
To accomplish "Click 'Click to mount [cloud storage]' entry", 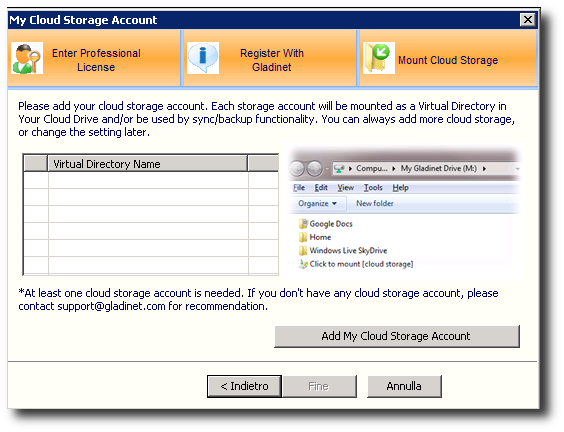I will click(x=356, y=264).
